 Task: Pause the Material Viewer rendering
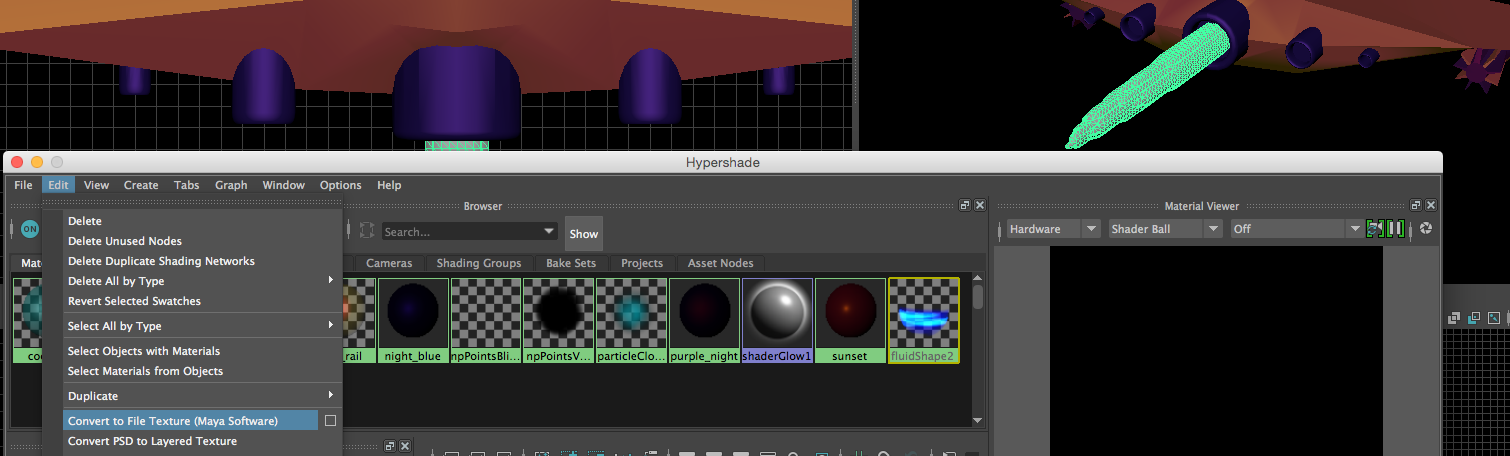pyautogui.click(x=1396, y=229)
